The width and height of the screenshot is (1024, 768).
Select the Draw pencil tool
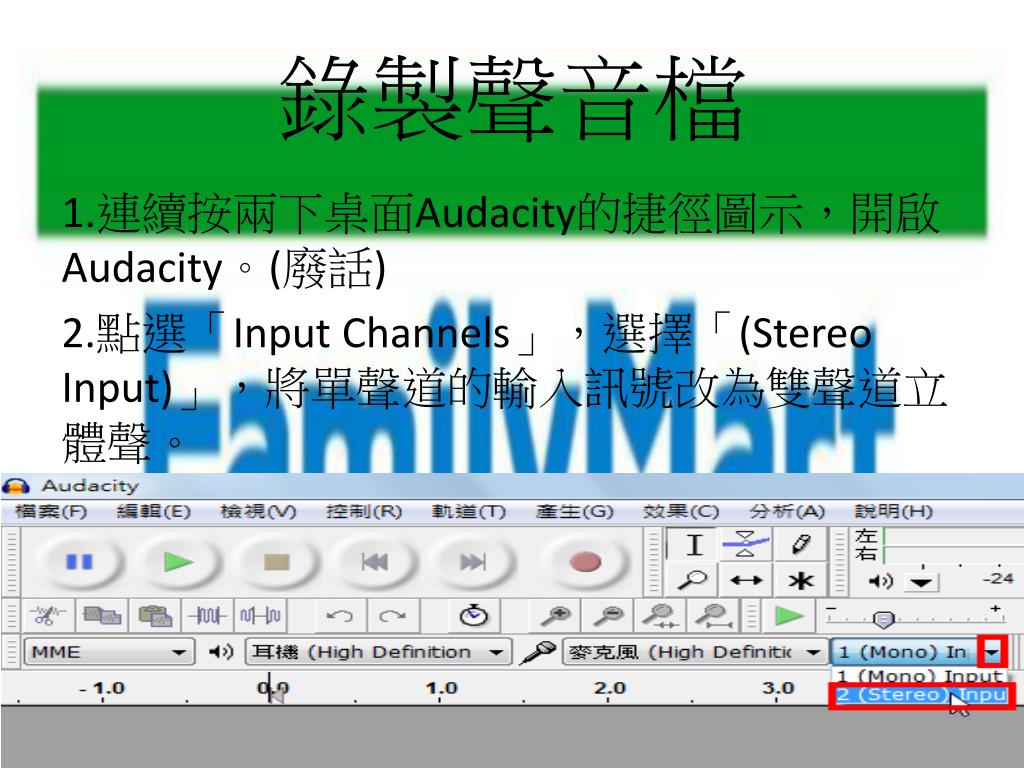coord(801,545)
